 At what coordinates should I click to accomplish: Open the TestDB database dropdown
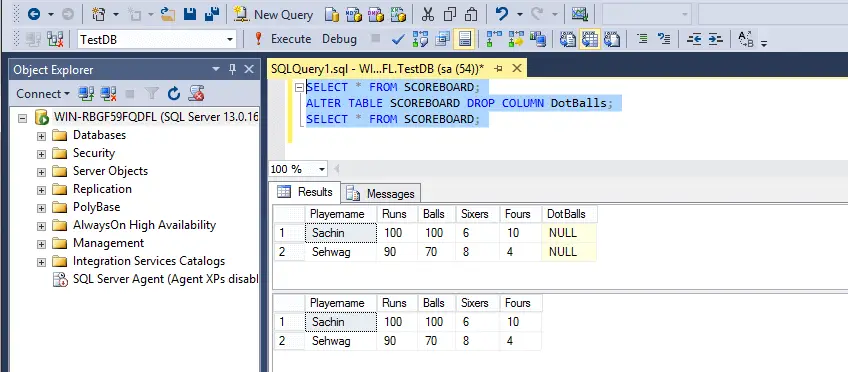[x=231, y=39]
